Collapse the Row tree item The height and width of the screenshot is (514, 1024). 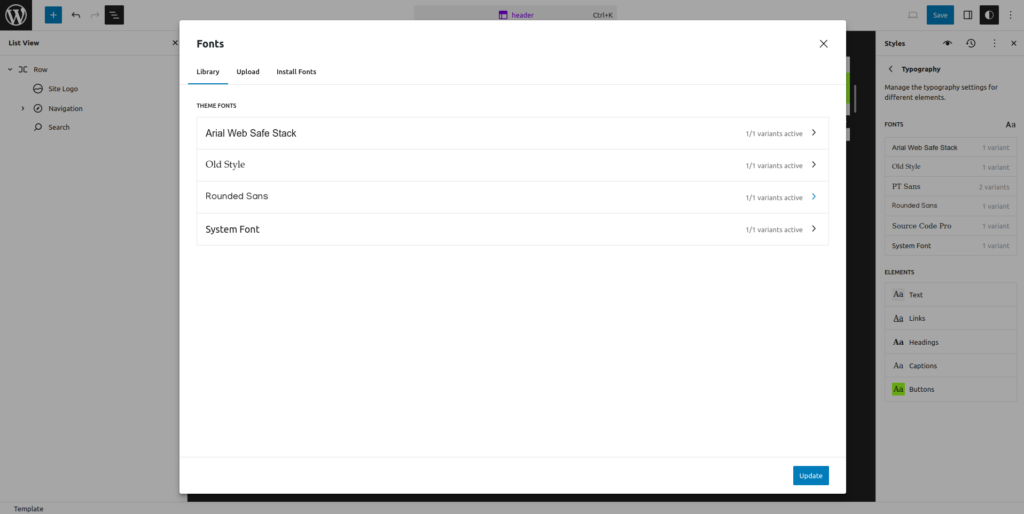coord(10,69)
